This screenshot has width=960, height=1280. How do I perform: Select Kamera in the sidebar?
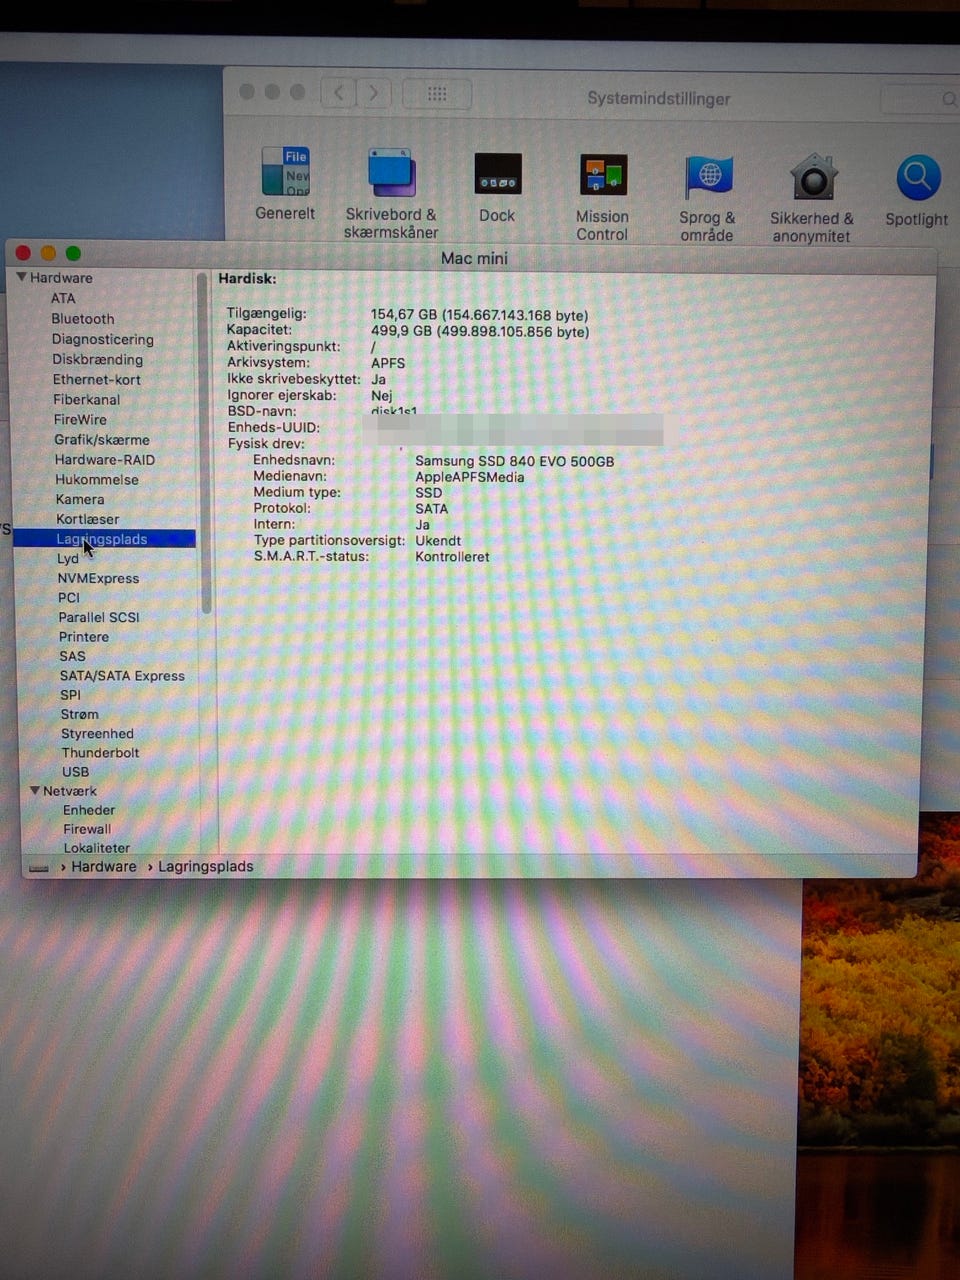pyautogui.click(x=80, y=499)
